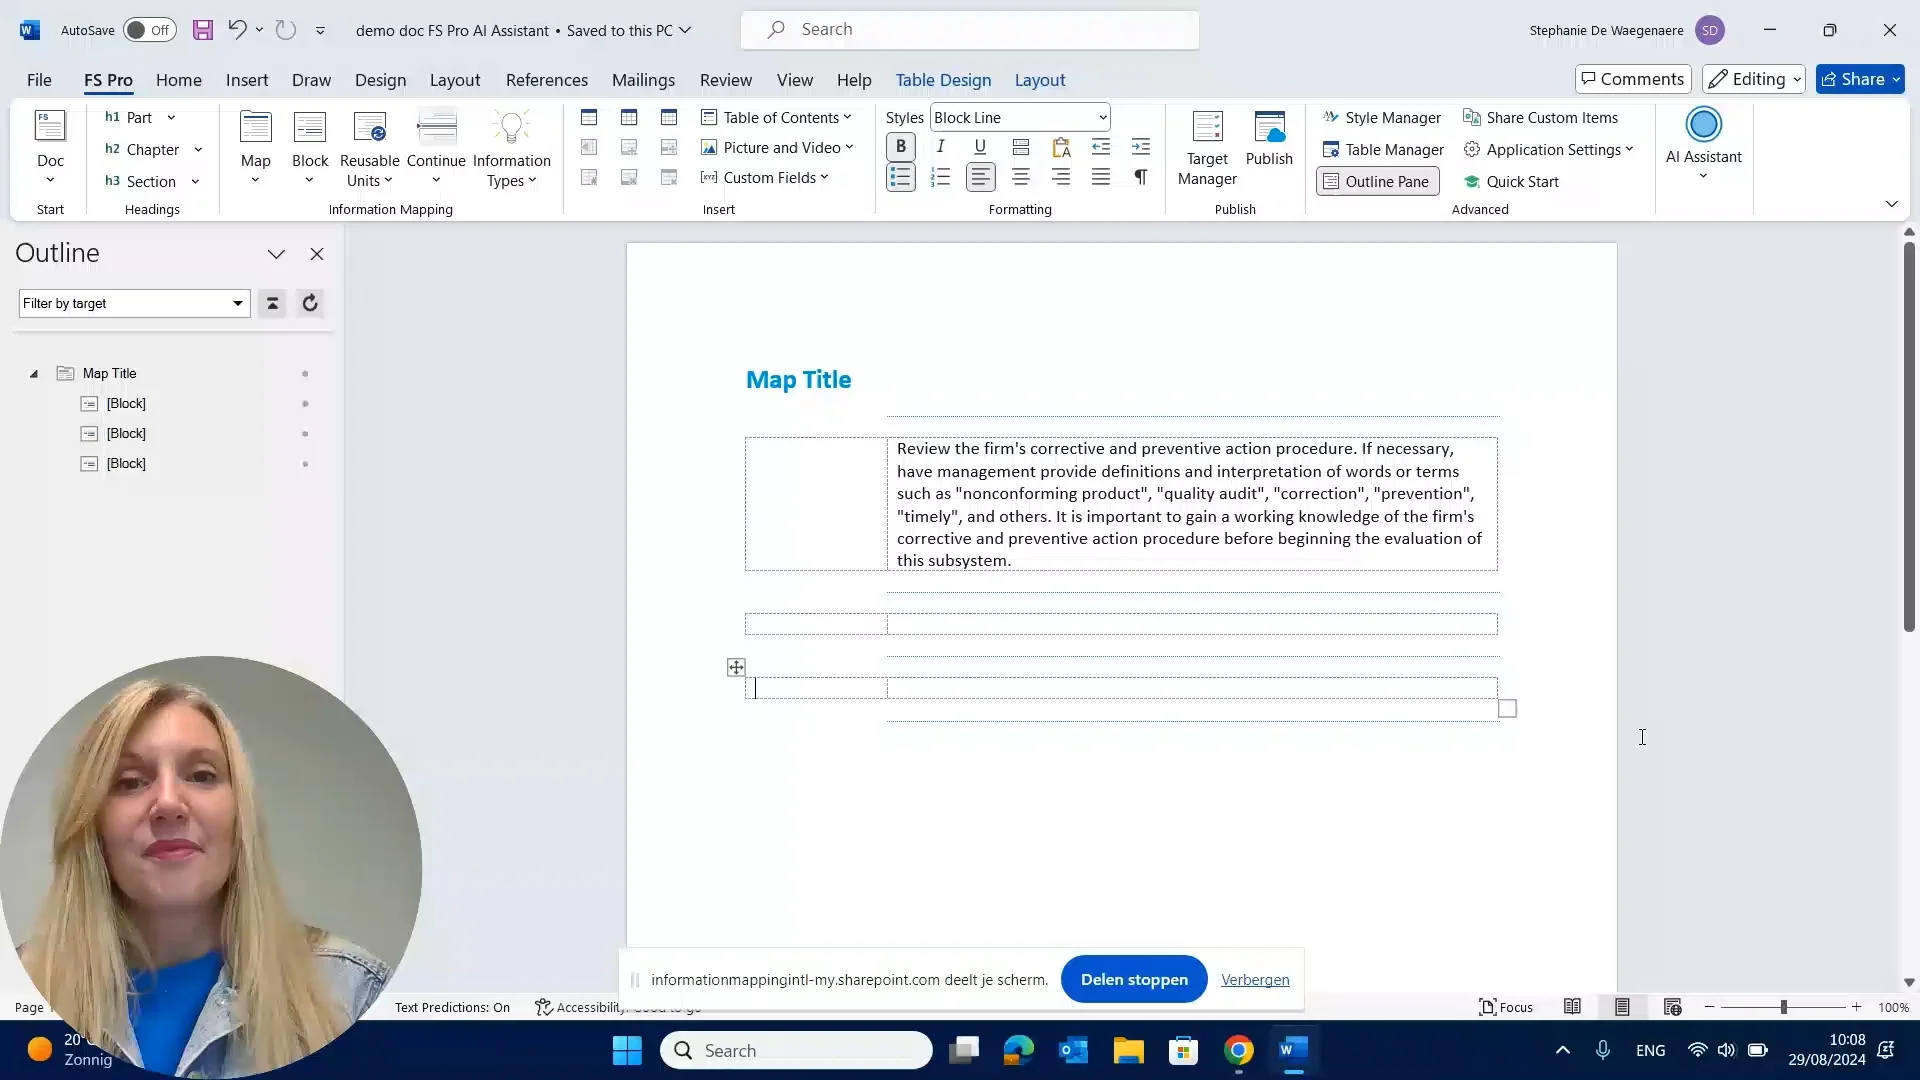Screen dimensions: 1920x1080
Task: Click the Delen stoppen button
Action: tap(1132, 979)
